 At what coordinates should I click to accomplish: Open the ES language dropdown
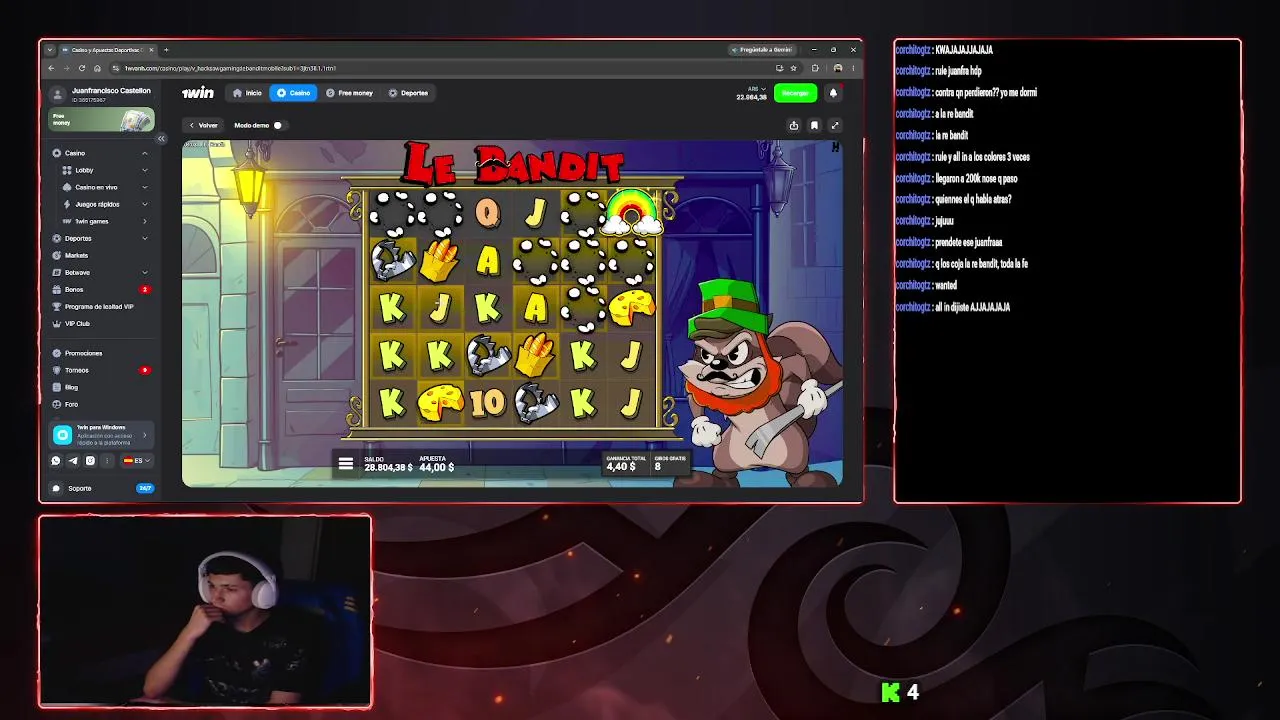pos(136,461)
